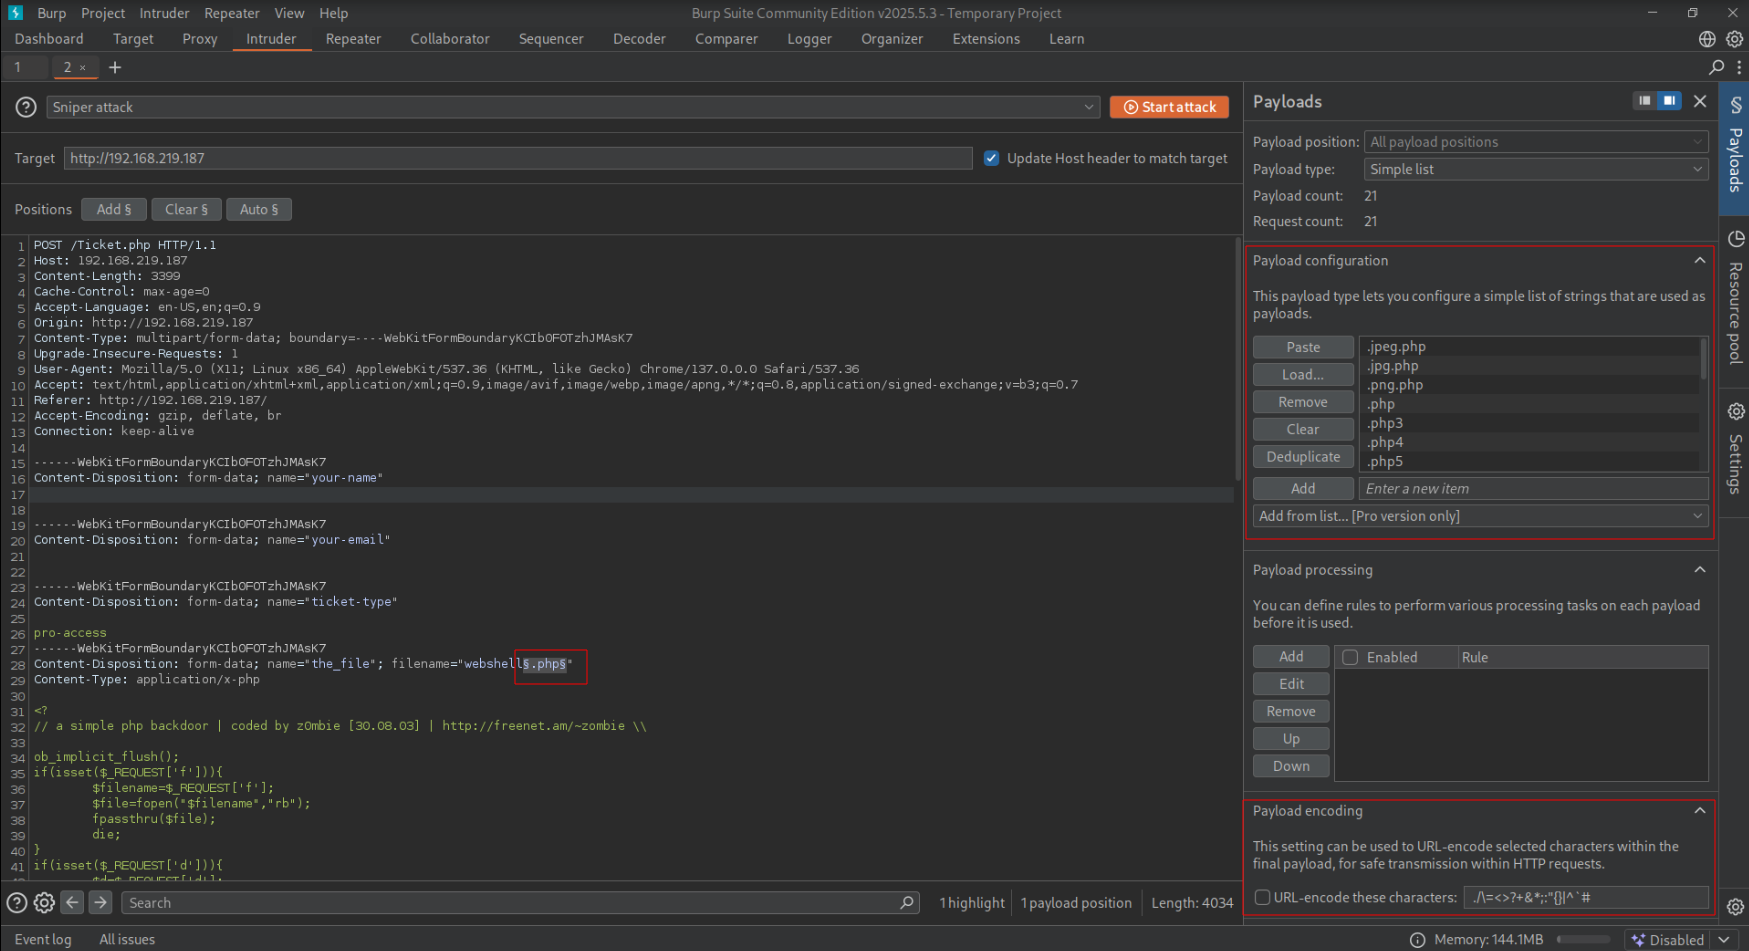
Task: Open the Burp menu
Action: [51, 13]
